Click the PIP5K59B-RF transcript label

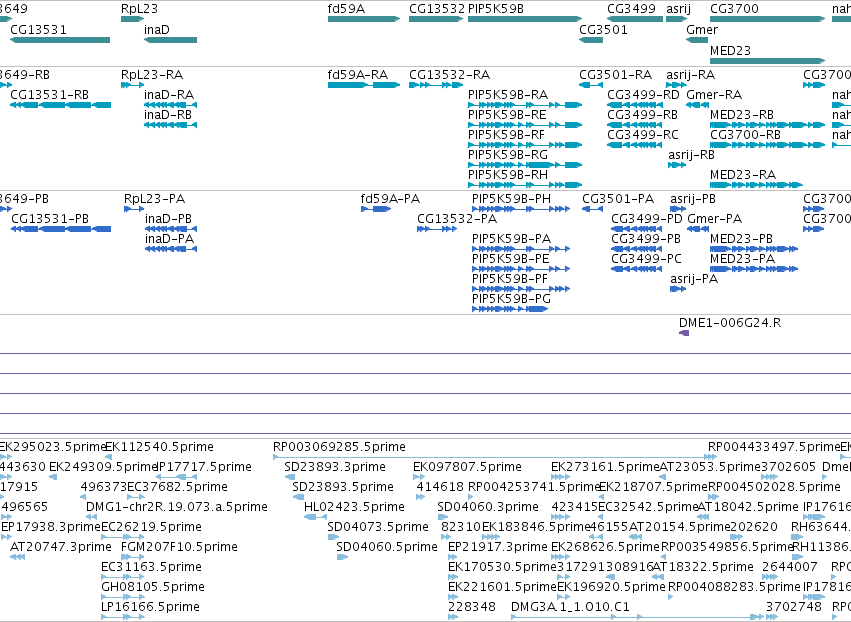pyautogui.click(x=506, y=135)
